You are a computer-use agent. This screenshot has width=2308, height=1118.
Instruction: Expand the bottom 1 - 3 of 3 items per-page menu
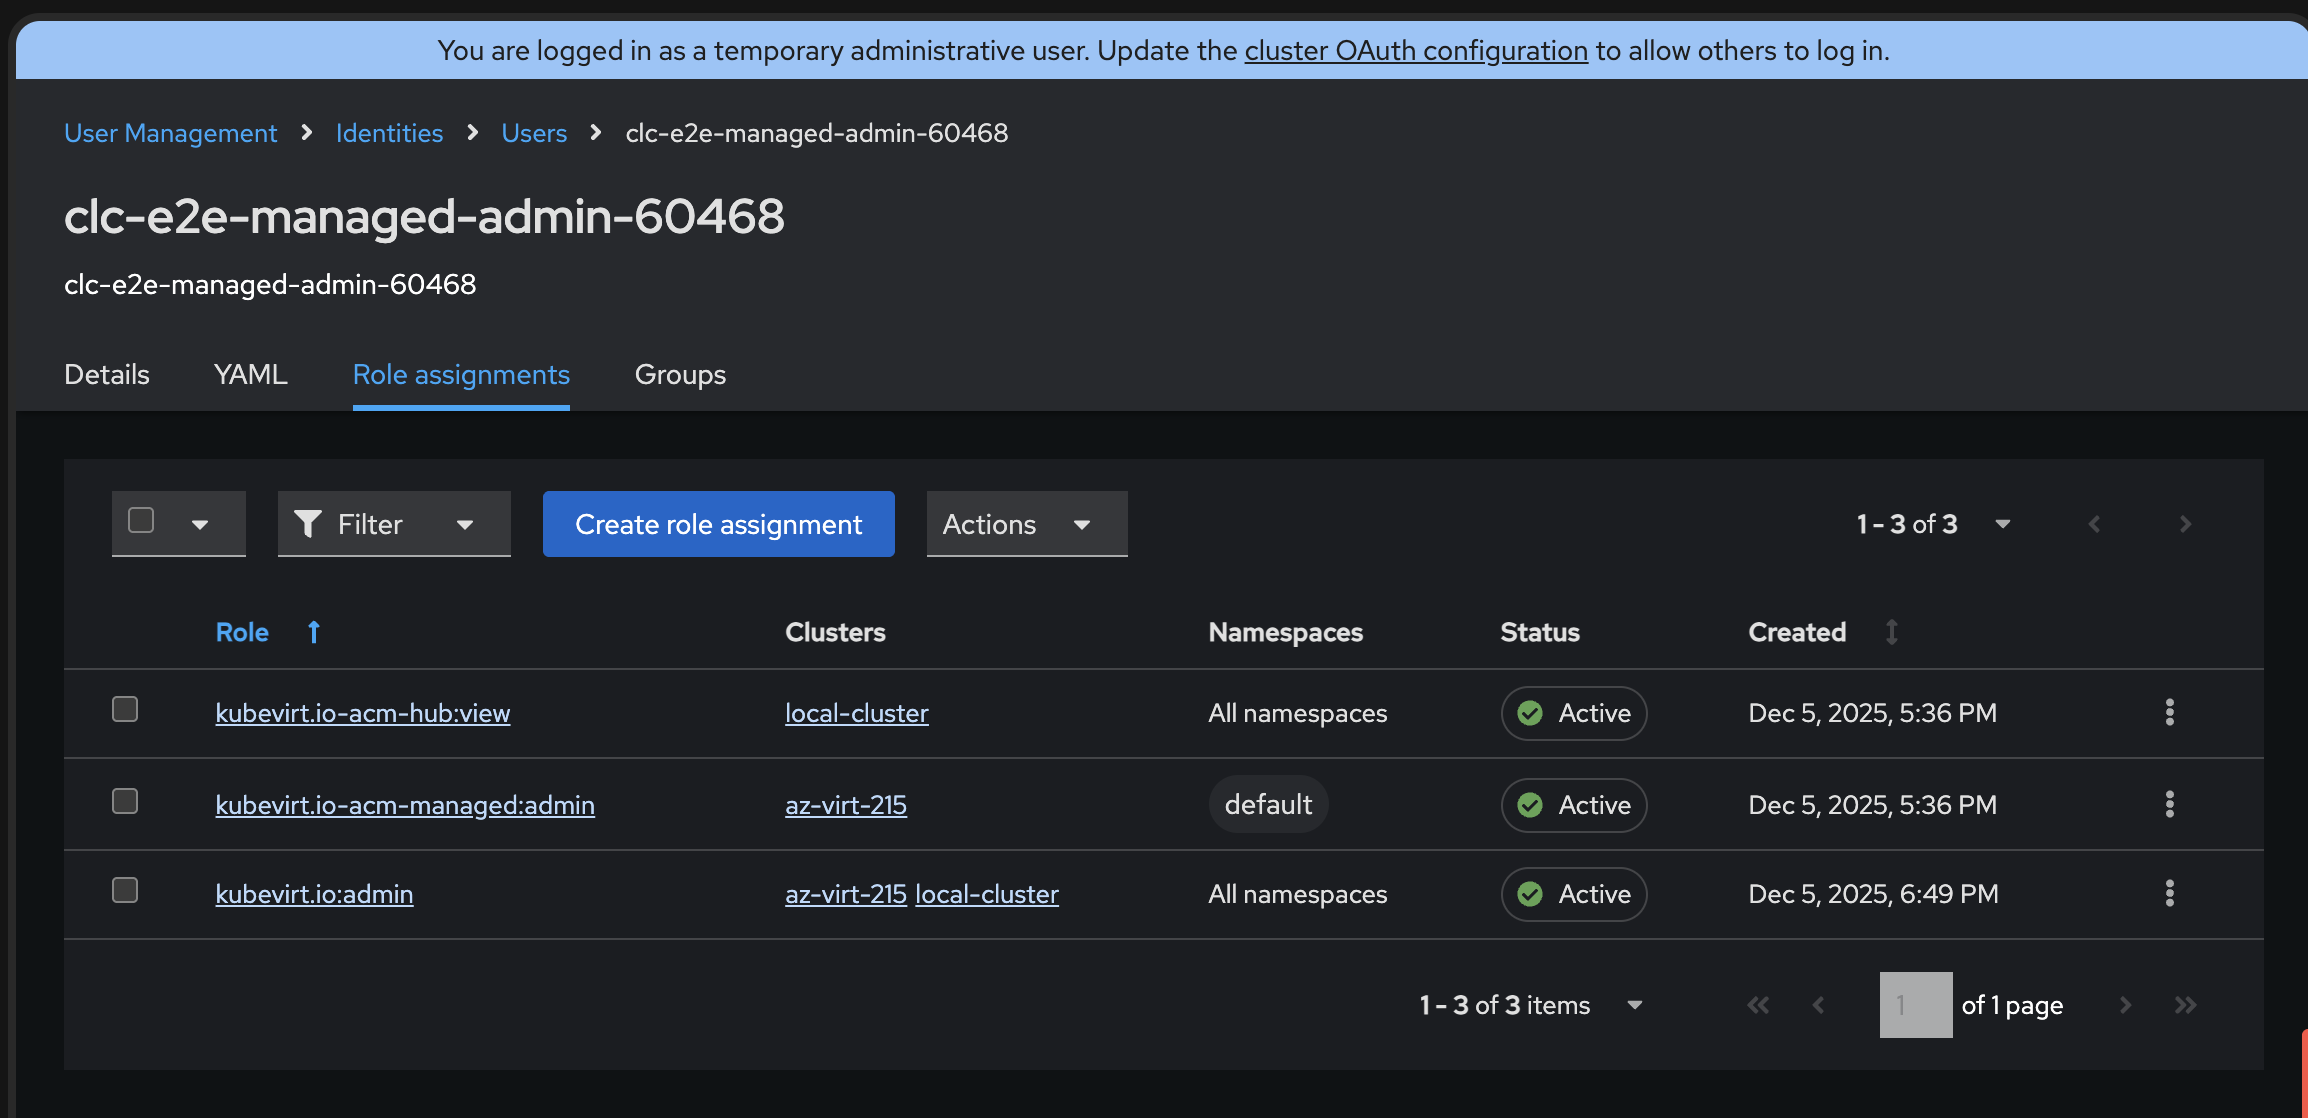click(1635, 1005)
